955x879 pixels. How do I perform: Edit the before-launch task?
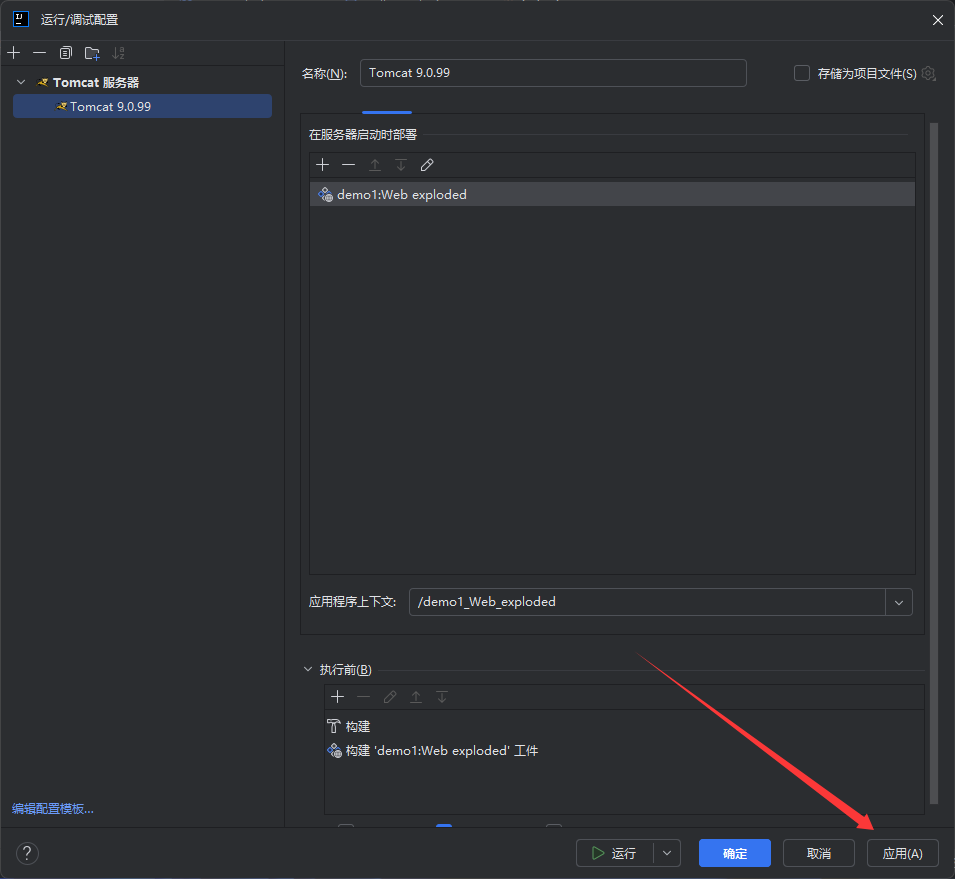pyautogui.click(x=390, y=697)
